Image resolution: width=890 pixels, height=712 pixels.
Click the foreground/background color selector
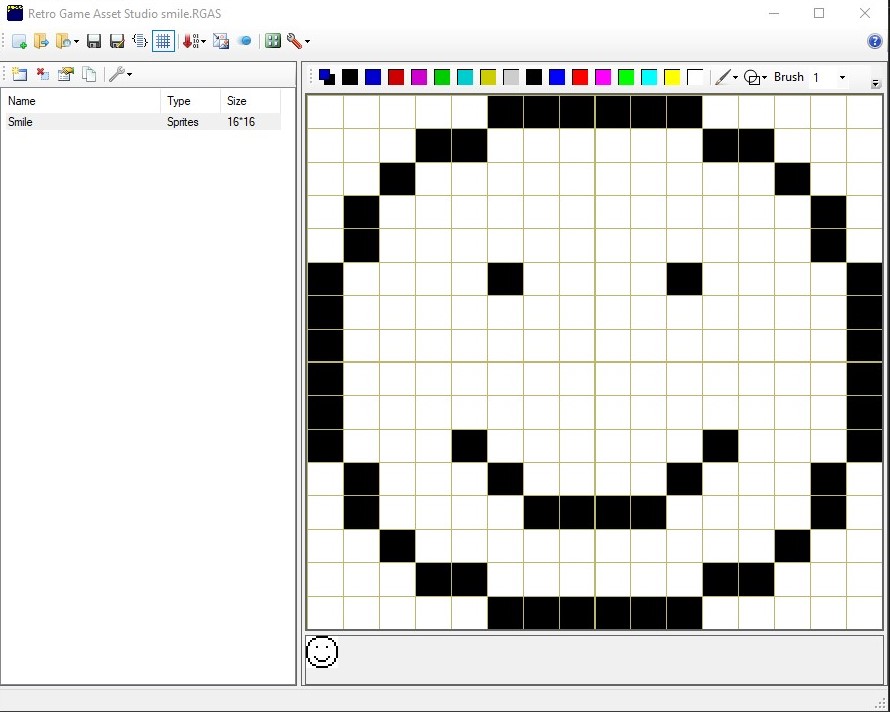tap(326, 77)
